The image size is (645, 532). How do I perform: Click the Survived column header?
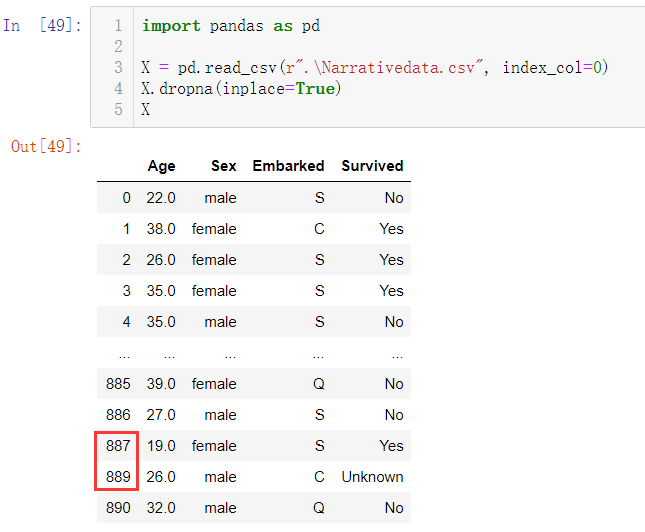click(372, 166)
